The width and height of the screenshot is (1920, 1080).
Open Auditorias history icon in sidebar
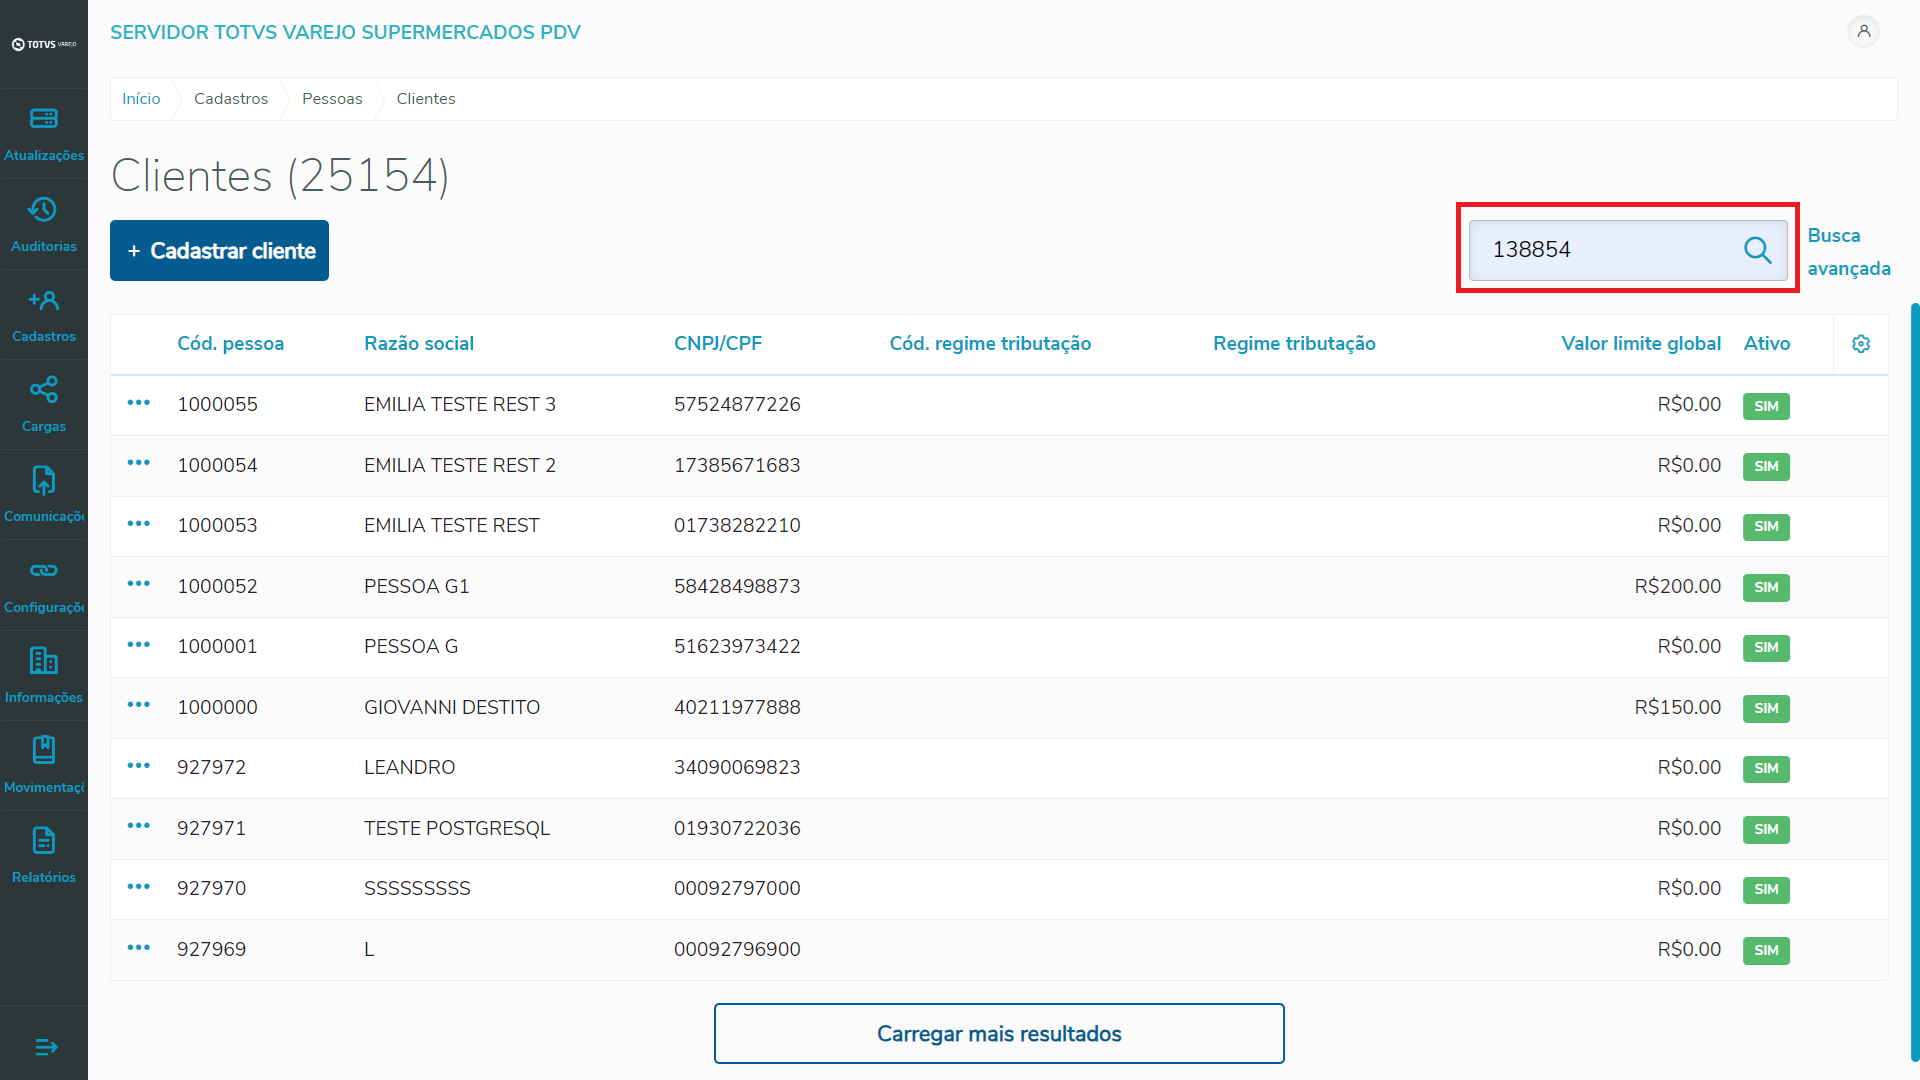tap(43, 210)
